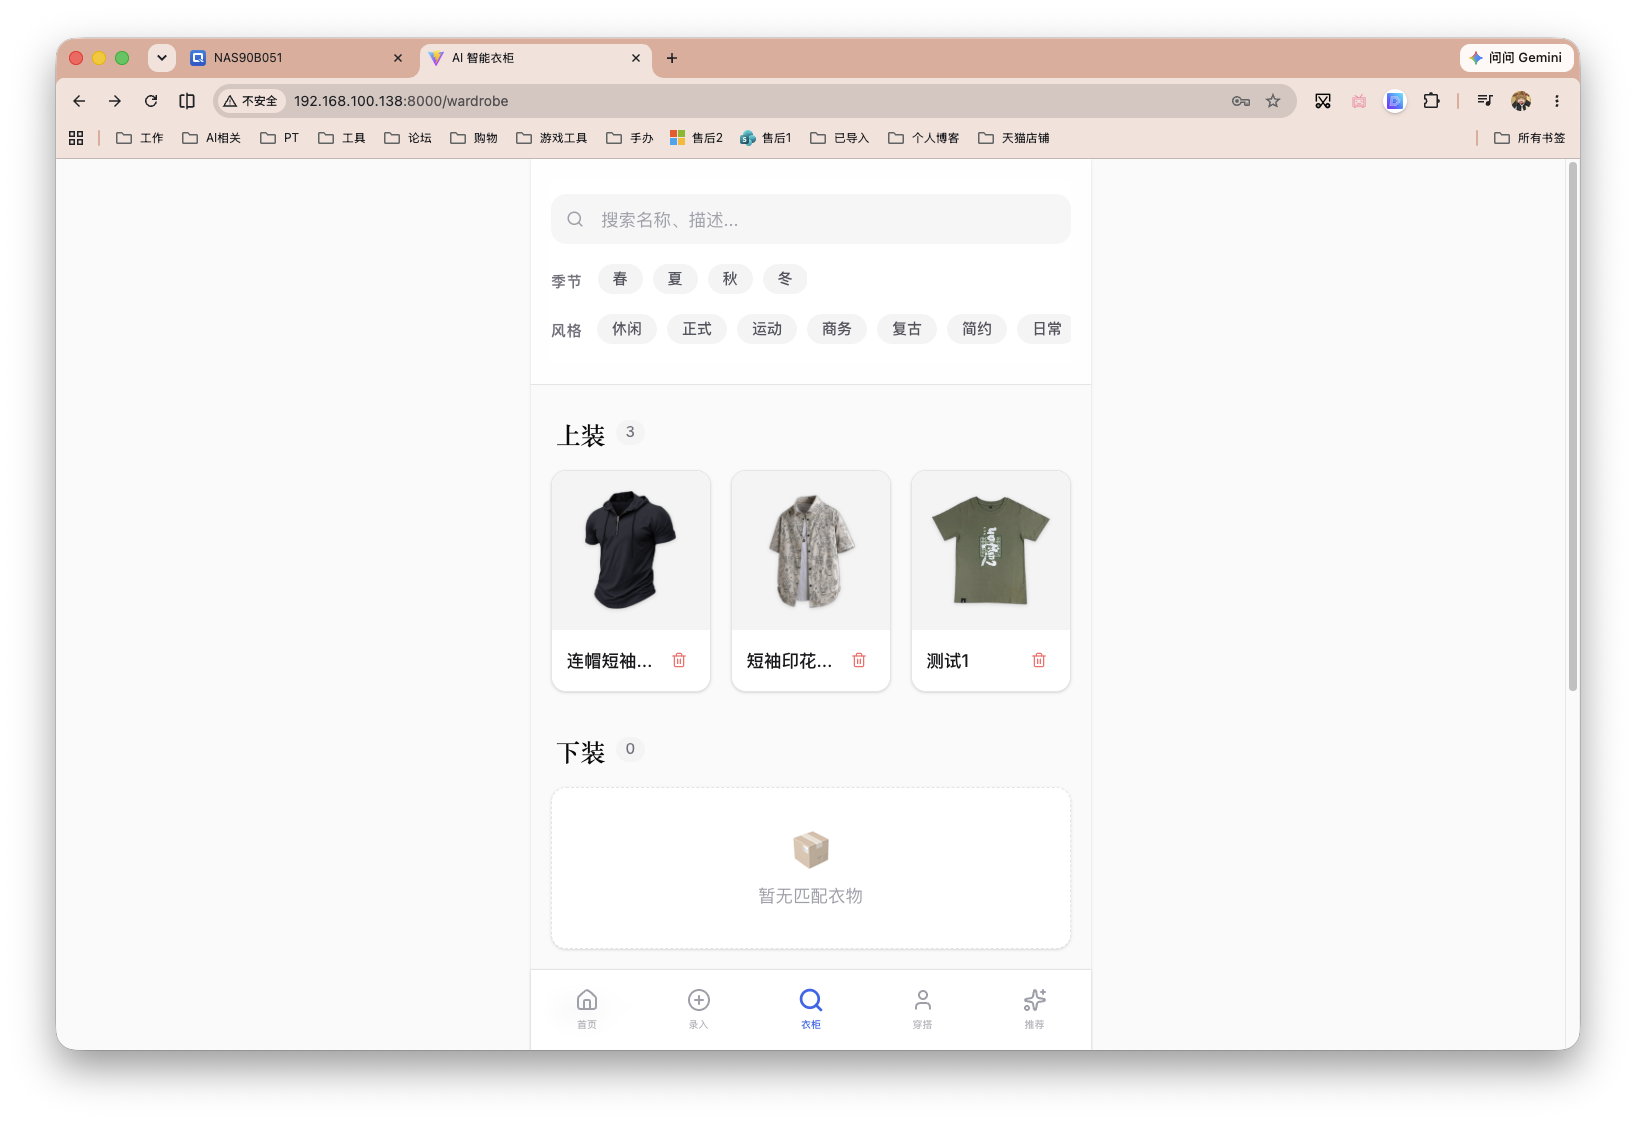Toggle the 冬 season filter
Image resolution: width=1636 pixels, height=1124 pixels.
[785, 279]
